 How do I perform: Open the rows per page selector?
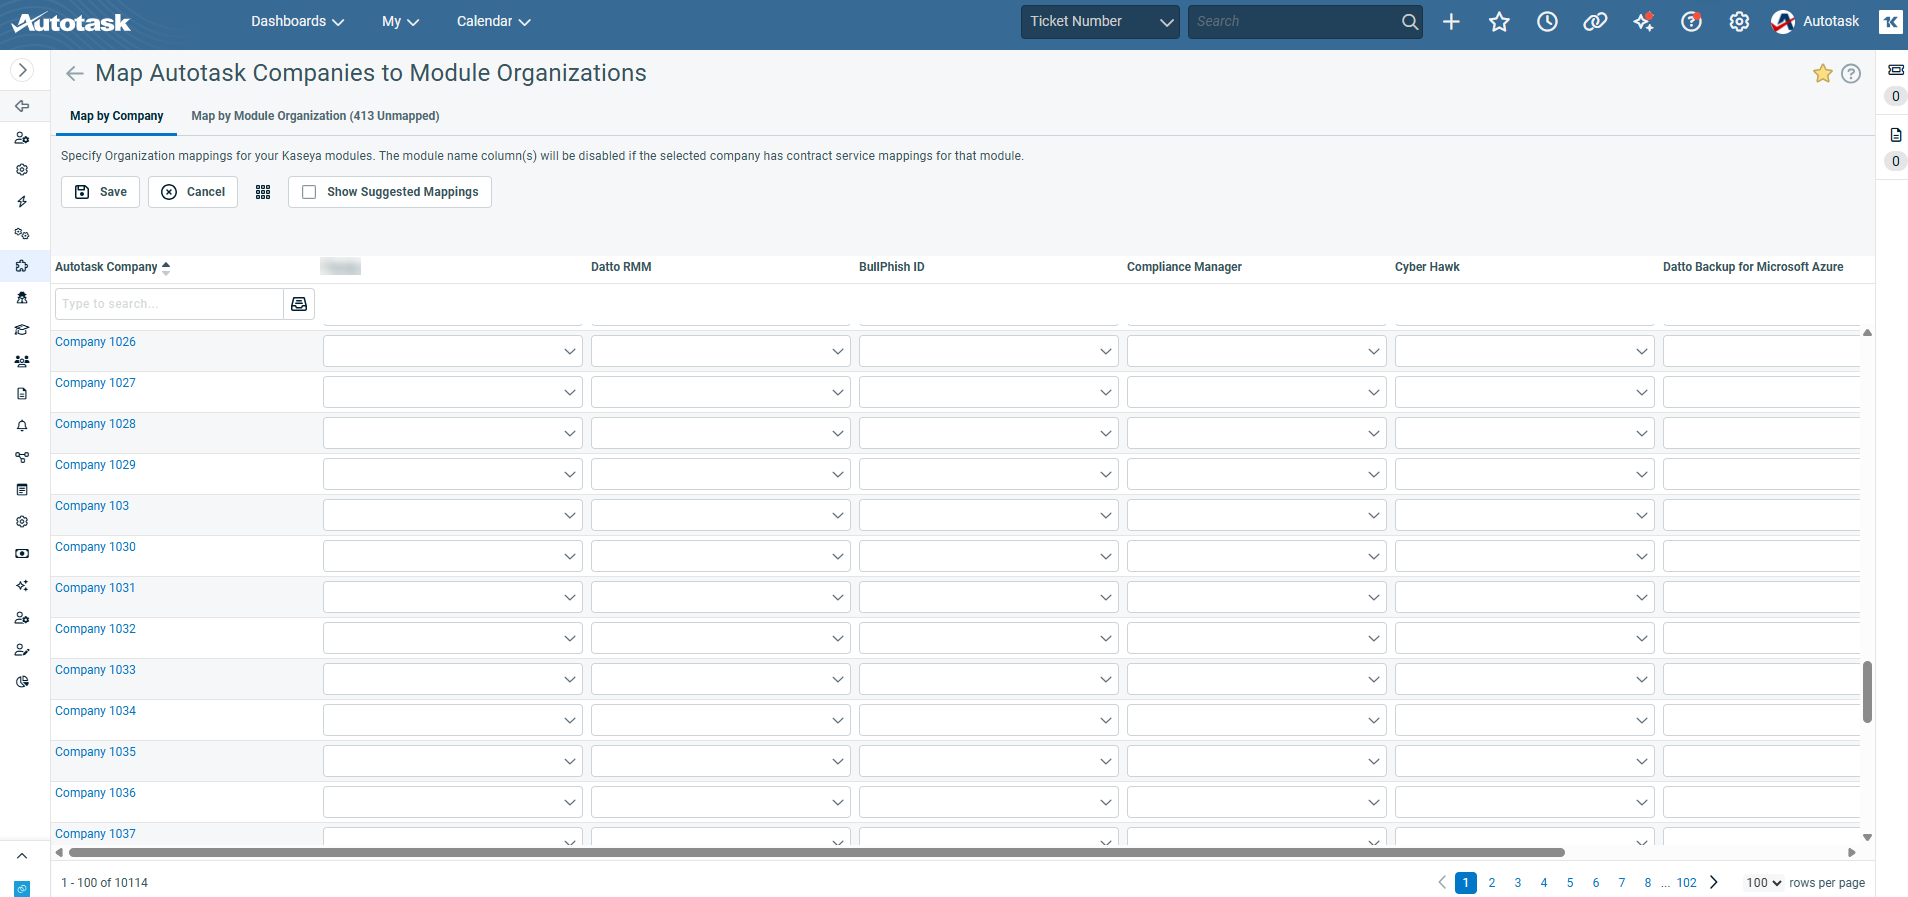point(1764,883)
